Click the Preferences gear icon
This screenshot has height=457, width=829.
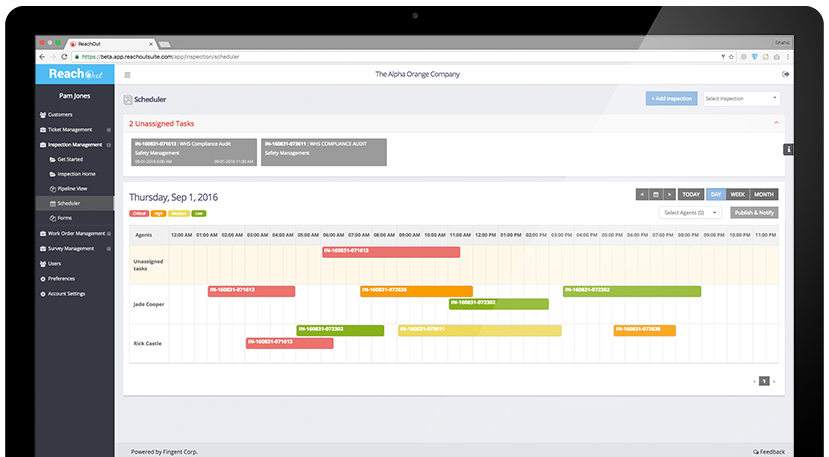[x=43, y=279]
